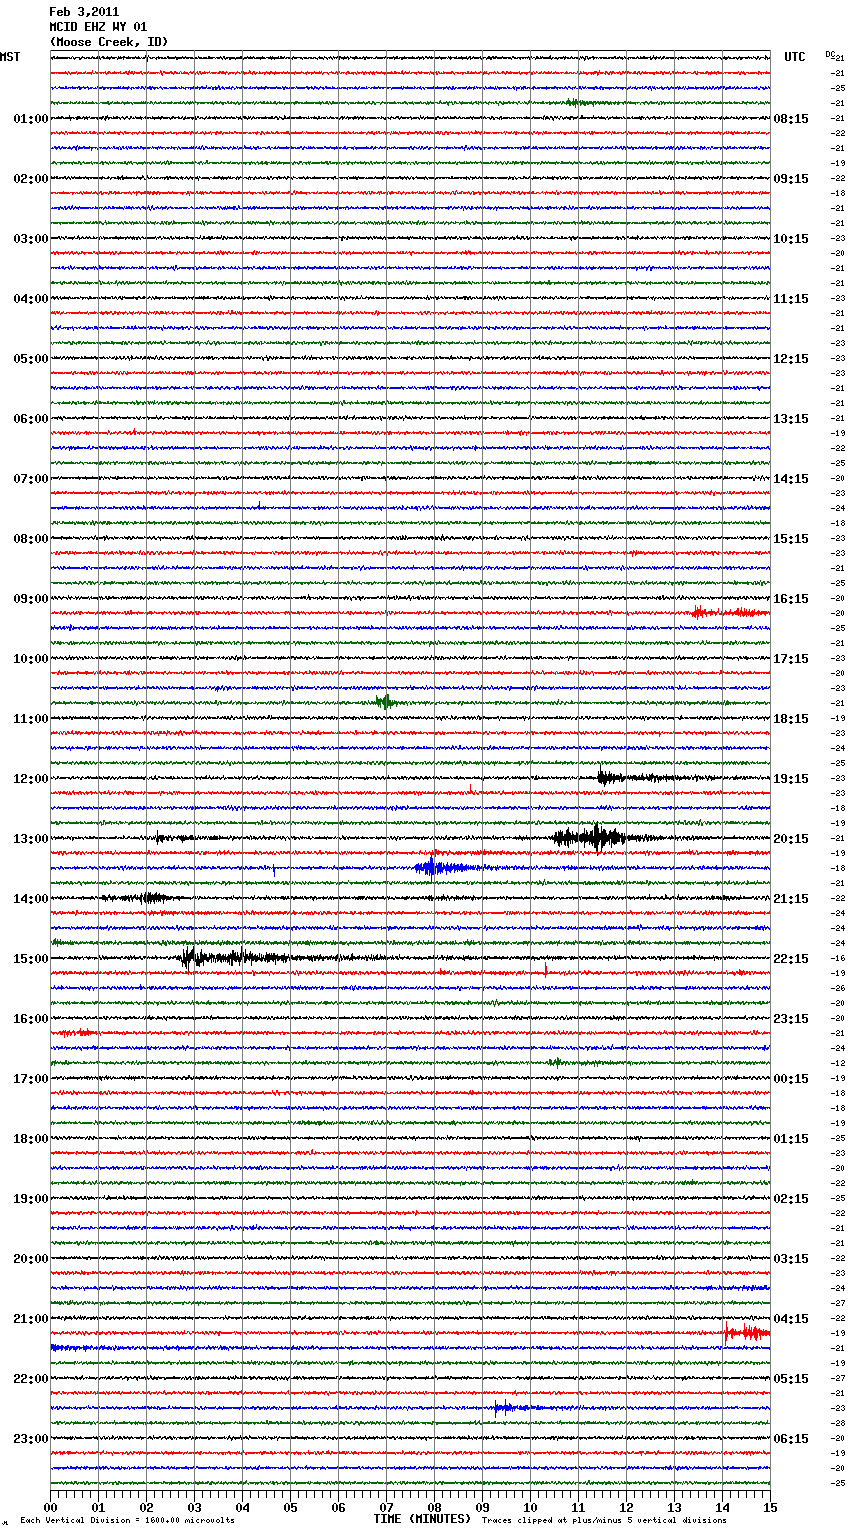
Task: Click the 13:00 MST time label
Action: pyautogui.click(x=30, y=839)
